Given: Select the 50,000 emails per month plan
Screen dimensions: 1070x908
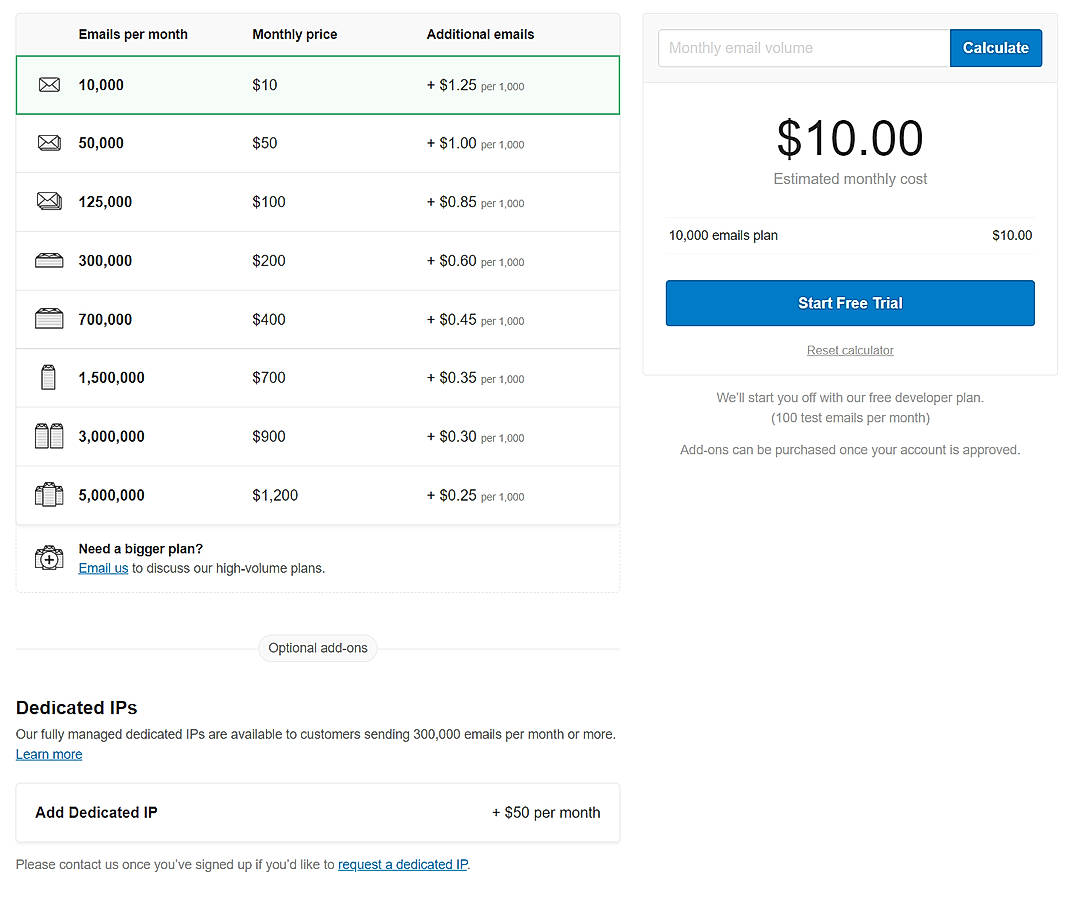Looking at the screenshot, I should point(317,143).
